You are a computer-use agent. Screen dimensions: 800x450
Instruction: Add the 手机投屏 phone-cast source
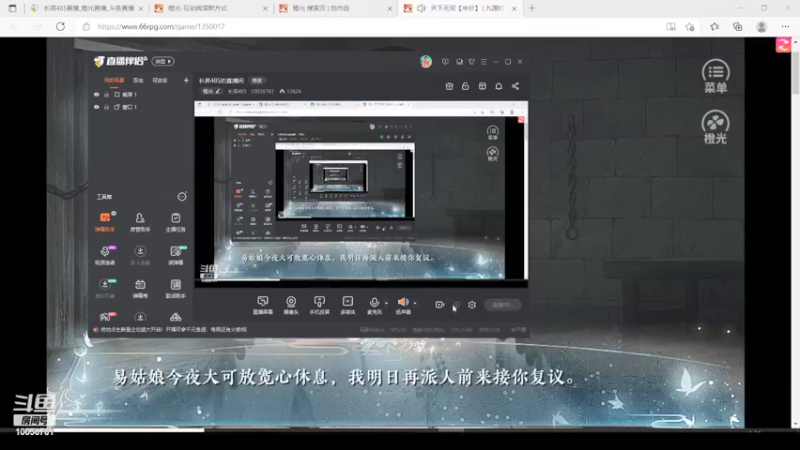click(x=319, y=305)
